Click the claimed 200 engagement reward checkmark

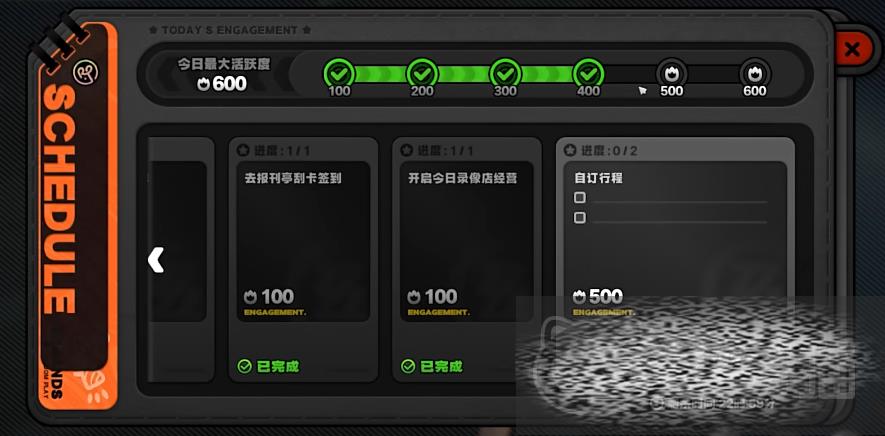422,73
